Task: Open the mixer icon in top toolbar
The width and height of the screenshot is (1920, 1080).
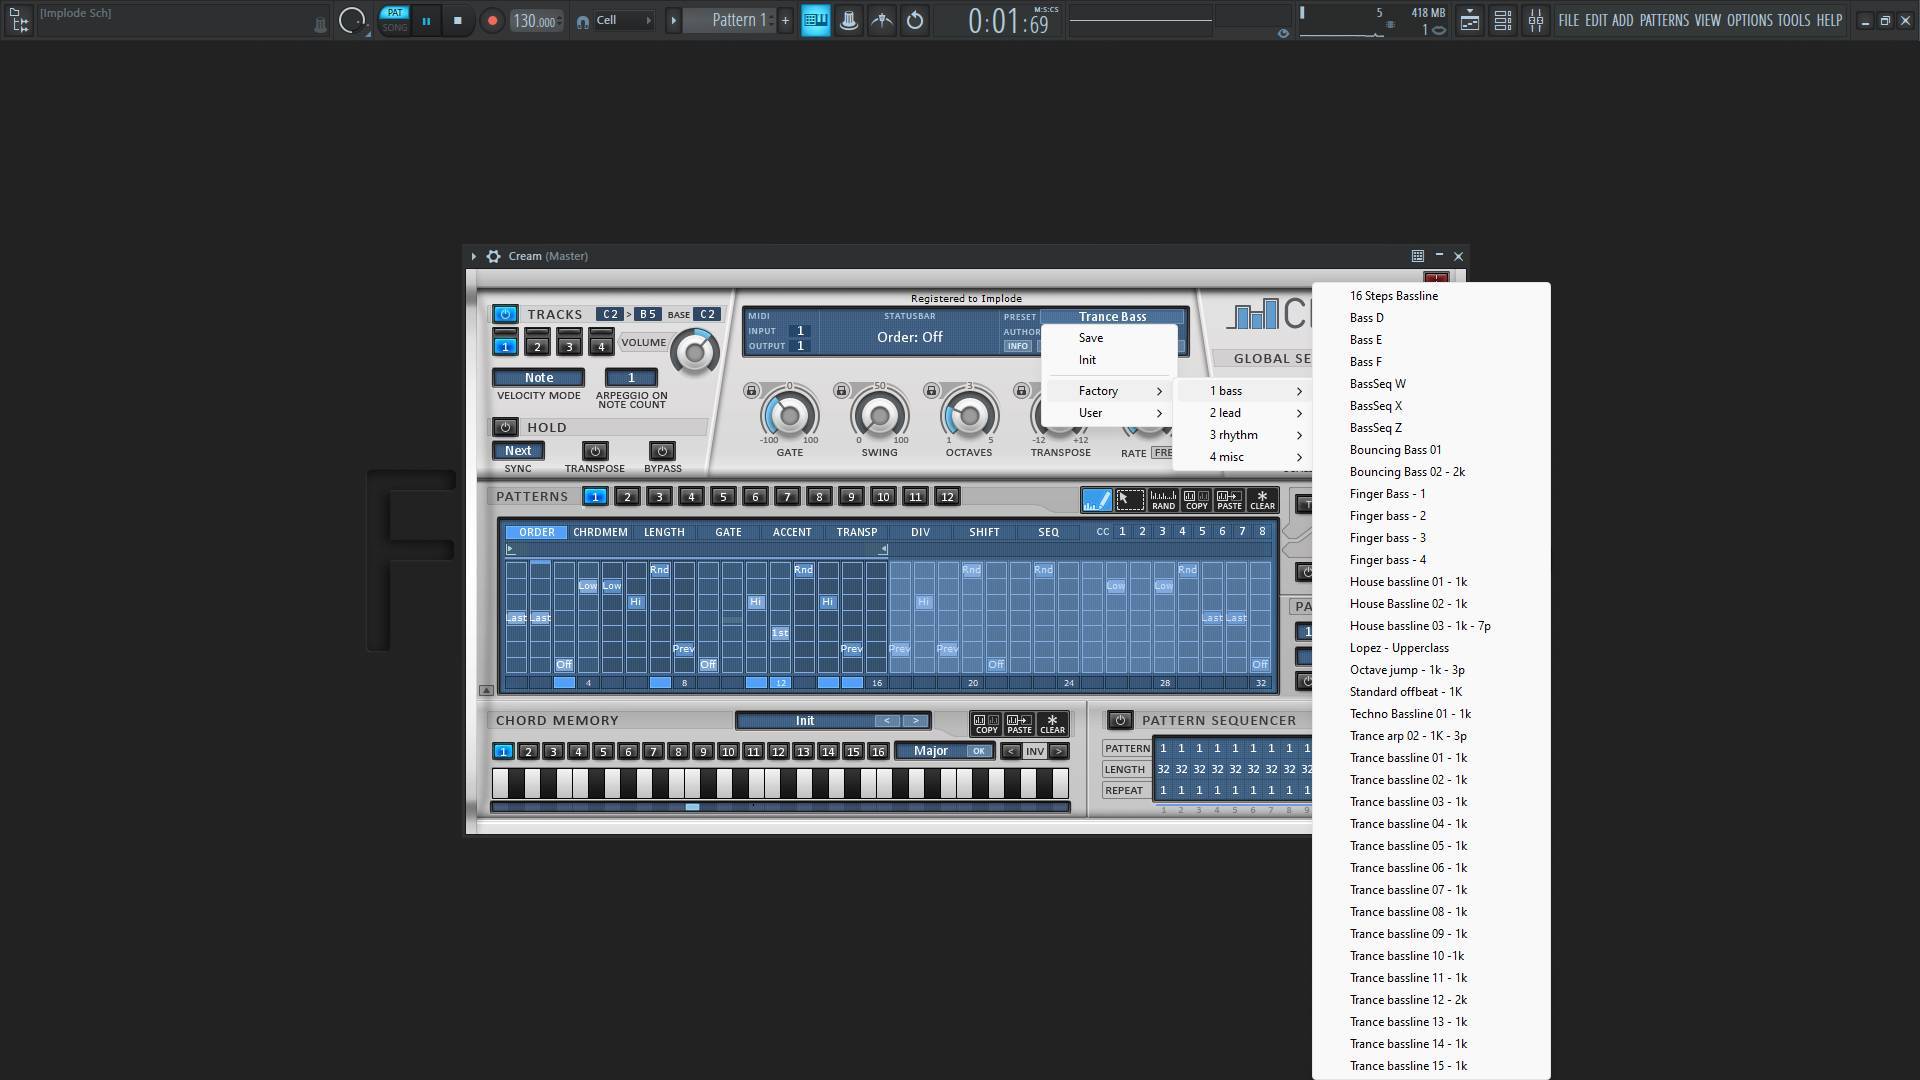Action: click(x=1535, y=20)
